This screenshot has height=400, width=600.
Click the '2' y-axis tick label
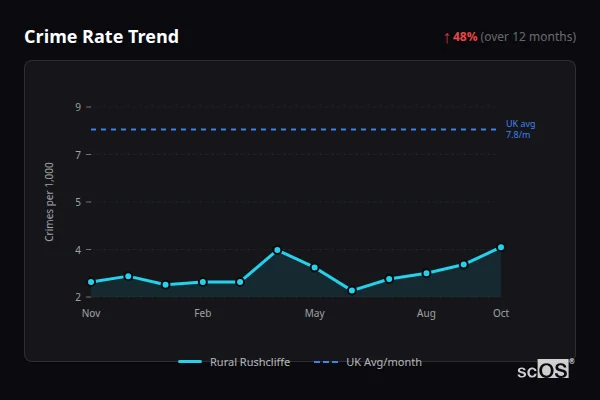point(78,297)
